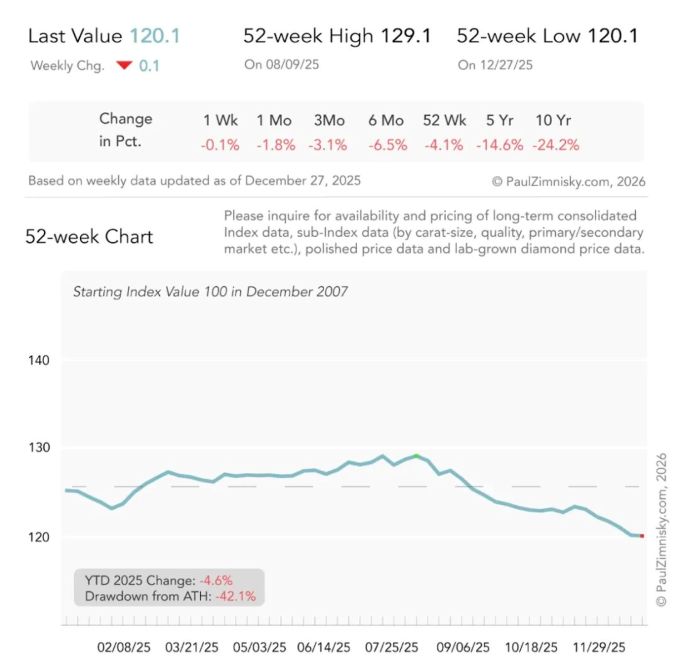680x672 pixels.
Task: Click the Last Value 120.1 figure
Action: pos(154,37)
